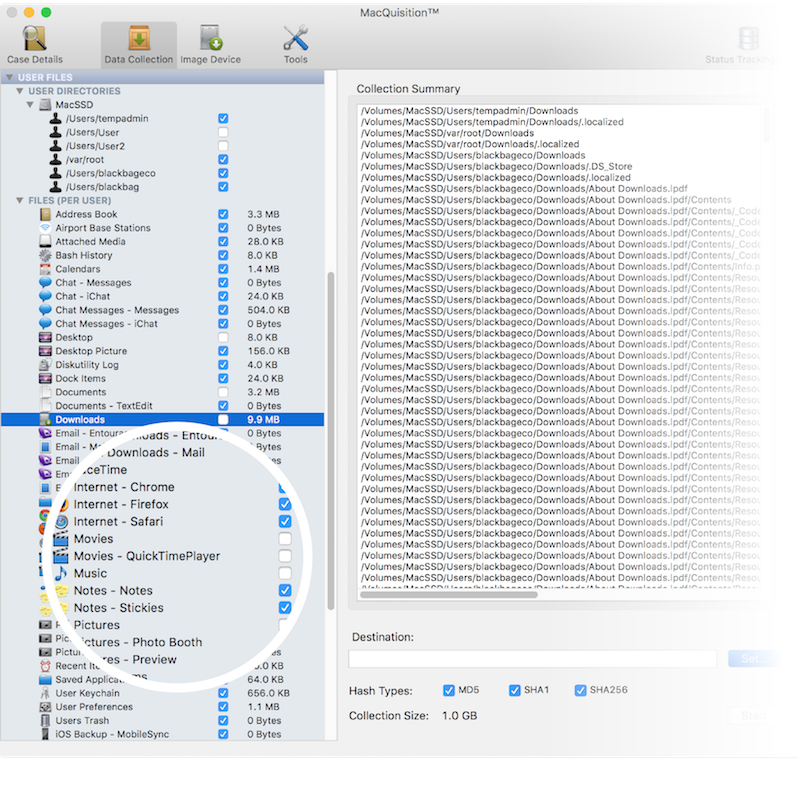Check the box for "/Users/User"
Image resolution: width=800 pixels, height=793 pixels.
pos(223,132)
